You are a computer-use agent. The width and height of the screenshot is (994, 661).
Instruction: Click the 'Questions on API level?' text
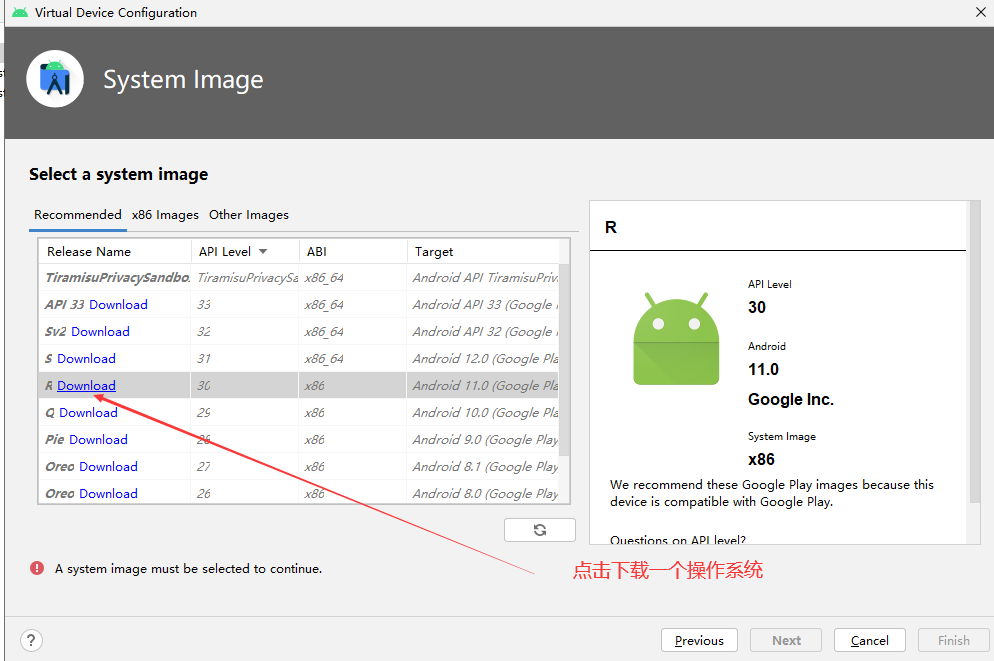tap(678, 540)
